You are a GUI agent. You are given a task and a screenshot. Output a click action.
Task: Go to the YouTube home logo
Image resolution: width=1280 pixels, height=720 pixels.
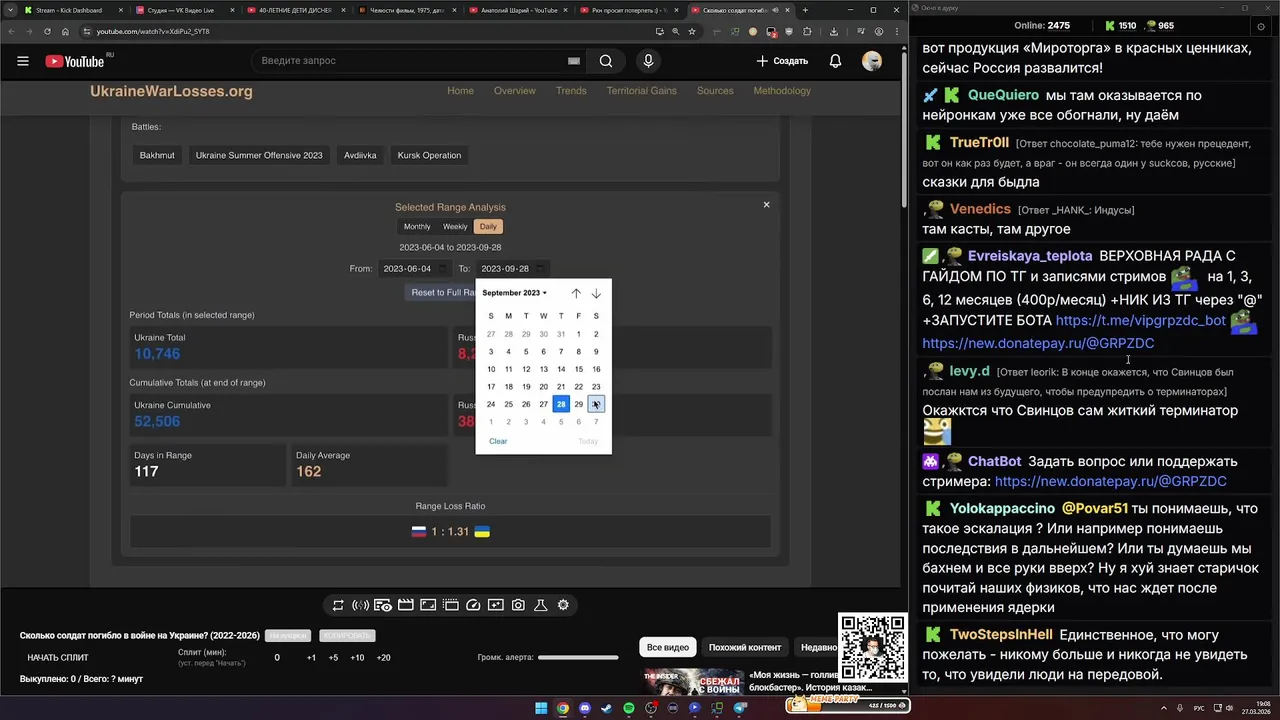(75, 61)
